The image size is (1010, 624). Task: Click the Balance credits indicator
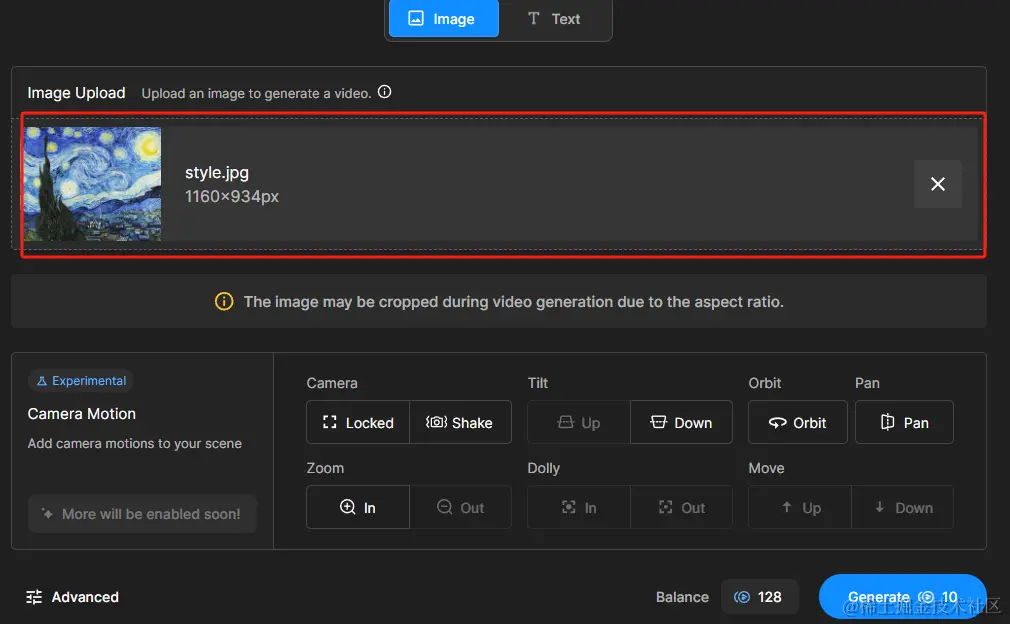click(759, 597)
